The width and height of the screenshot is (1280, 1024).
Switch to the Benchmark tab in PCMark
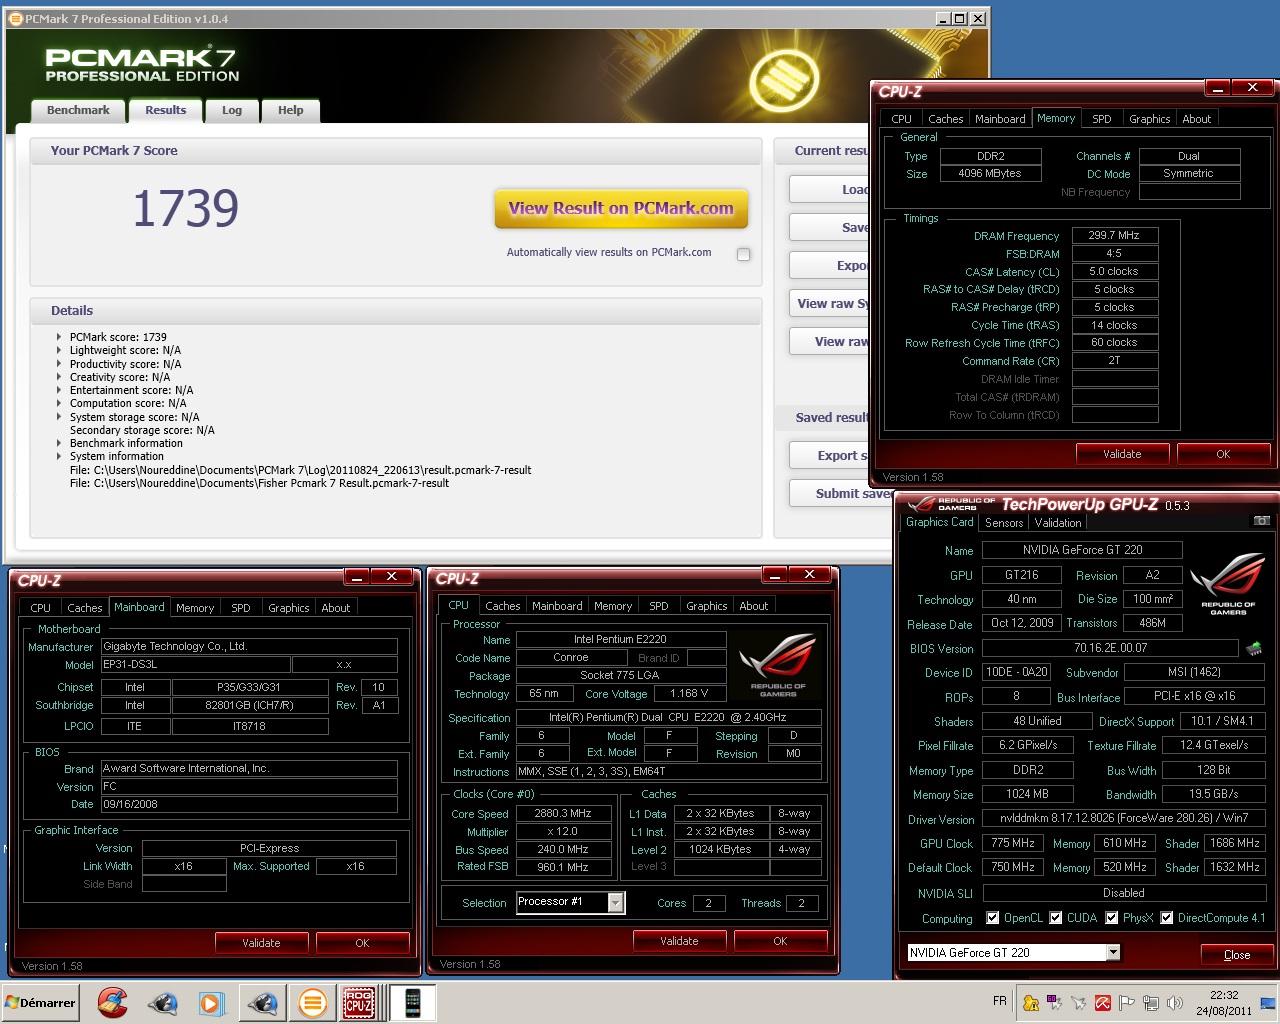(x=78, y=110)
